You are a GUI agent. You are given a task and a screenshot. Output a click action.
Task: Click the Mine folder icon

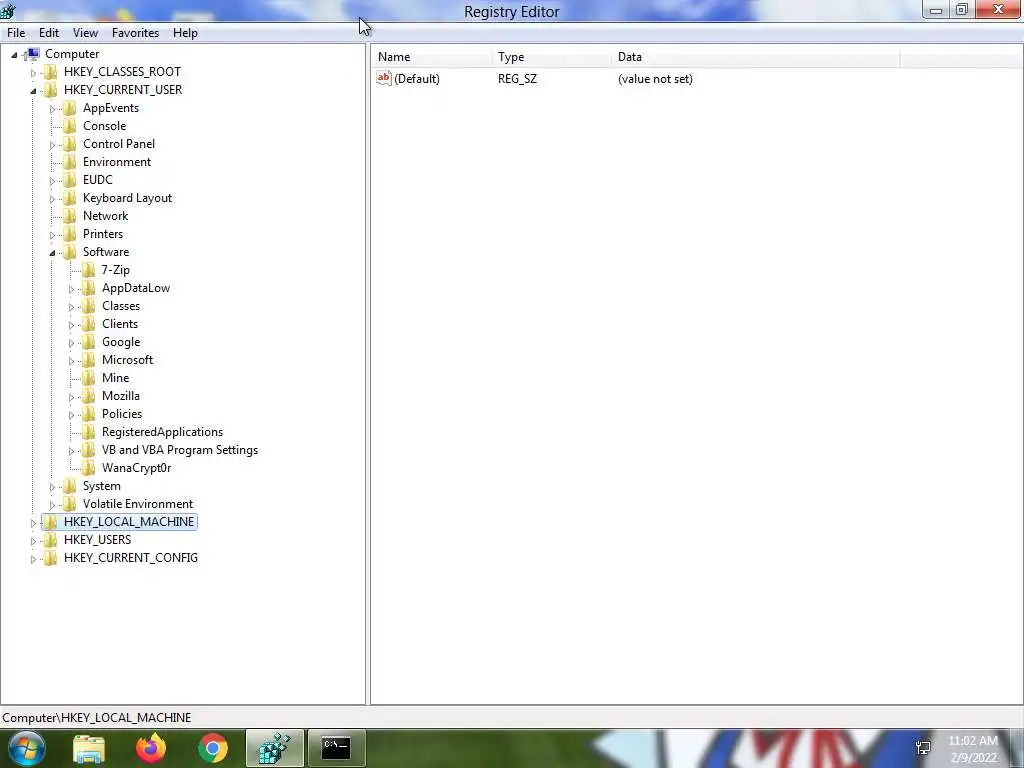coord(88,377)
